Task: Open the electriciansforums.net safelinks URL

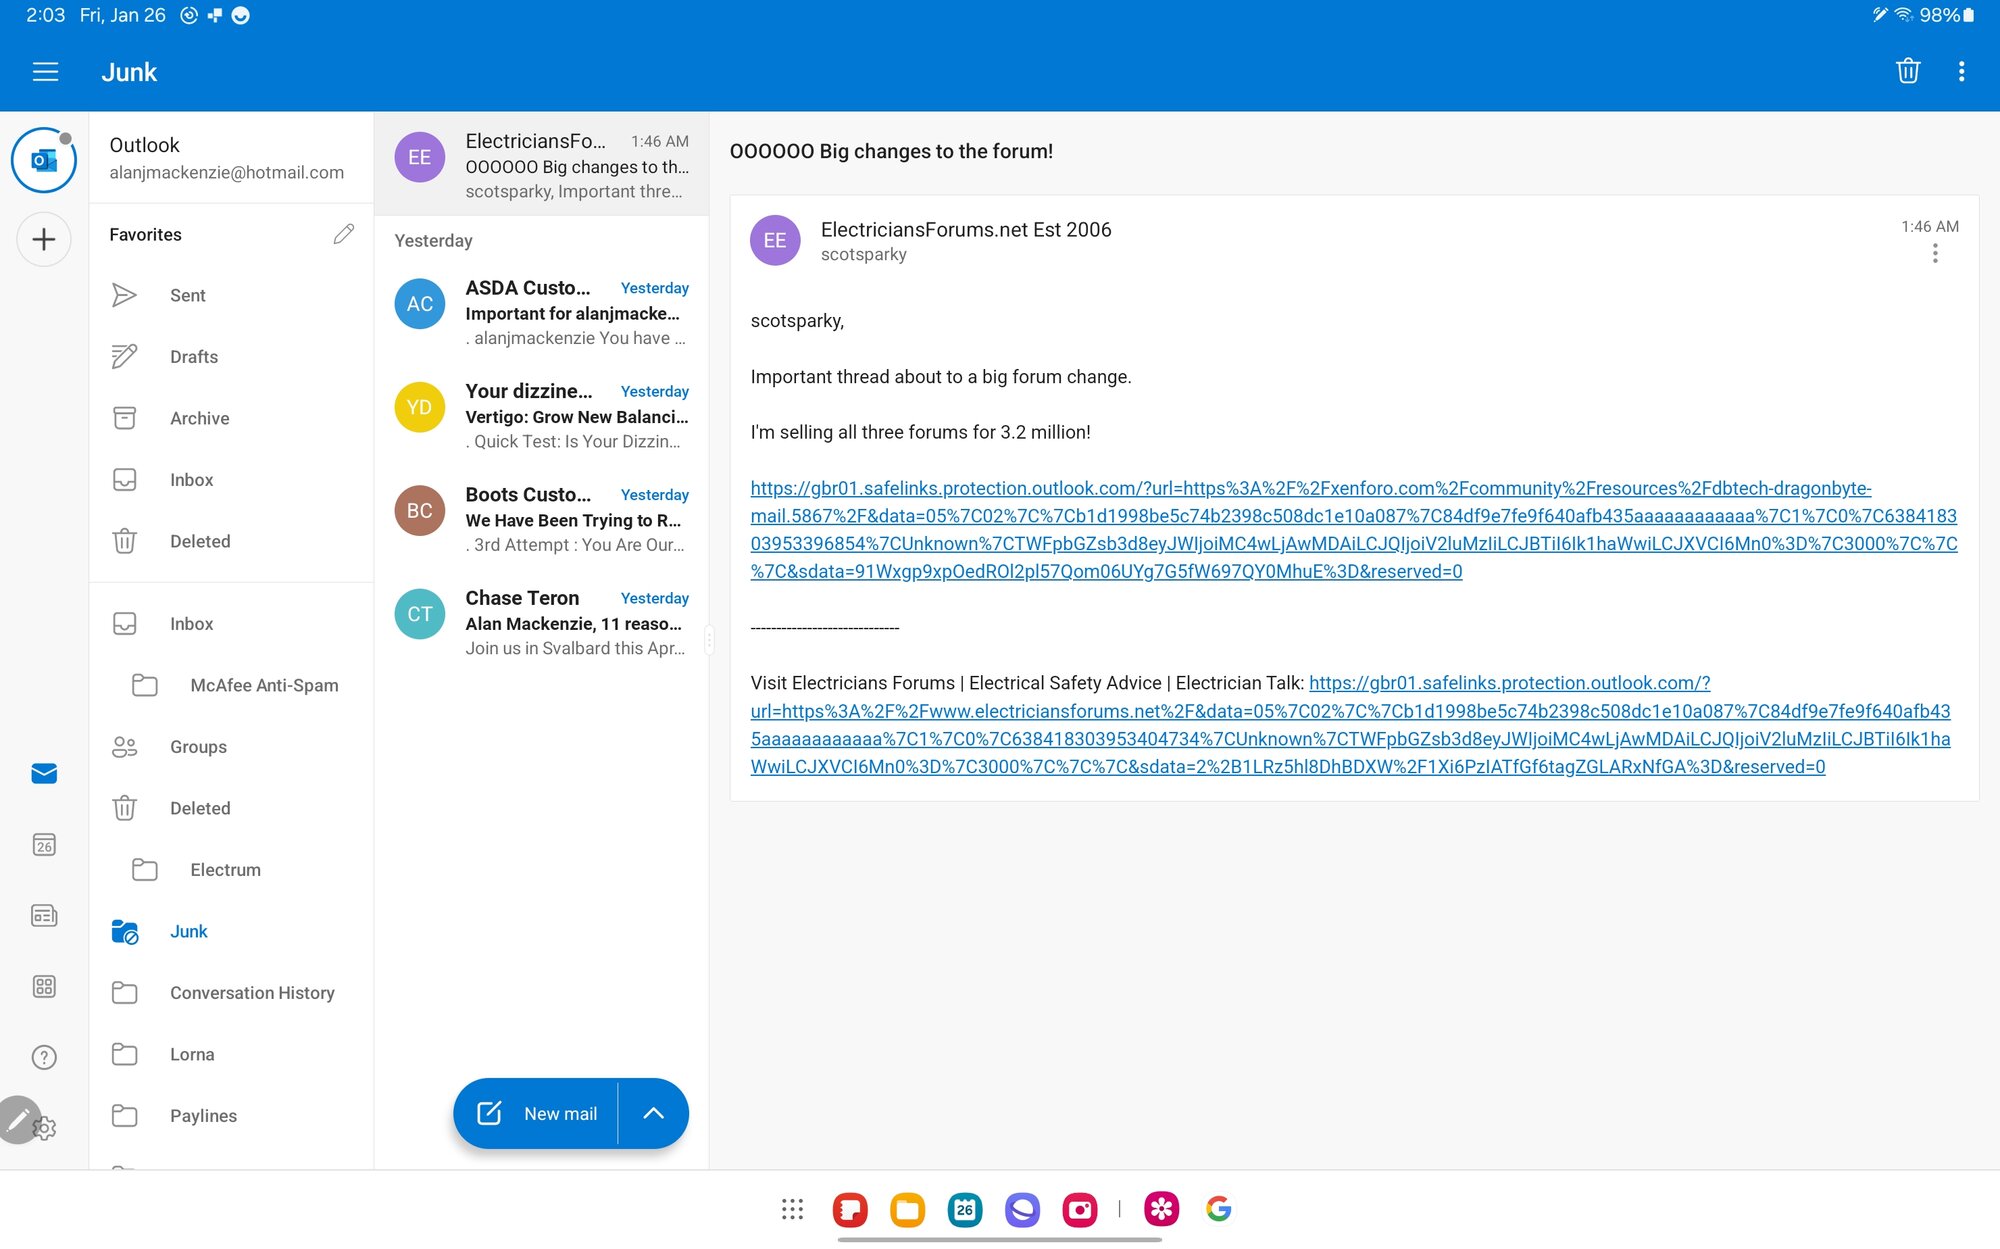Action: pyautogui.click(x=1350, y=725)
